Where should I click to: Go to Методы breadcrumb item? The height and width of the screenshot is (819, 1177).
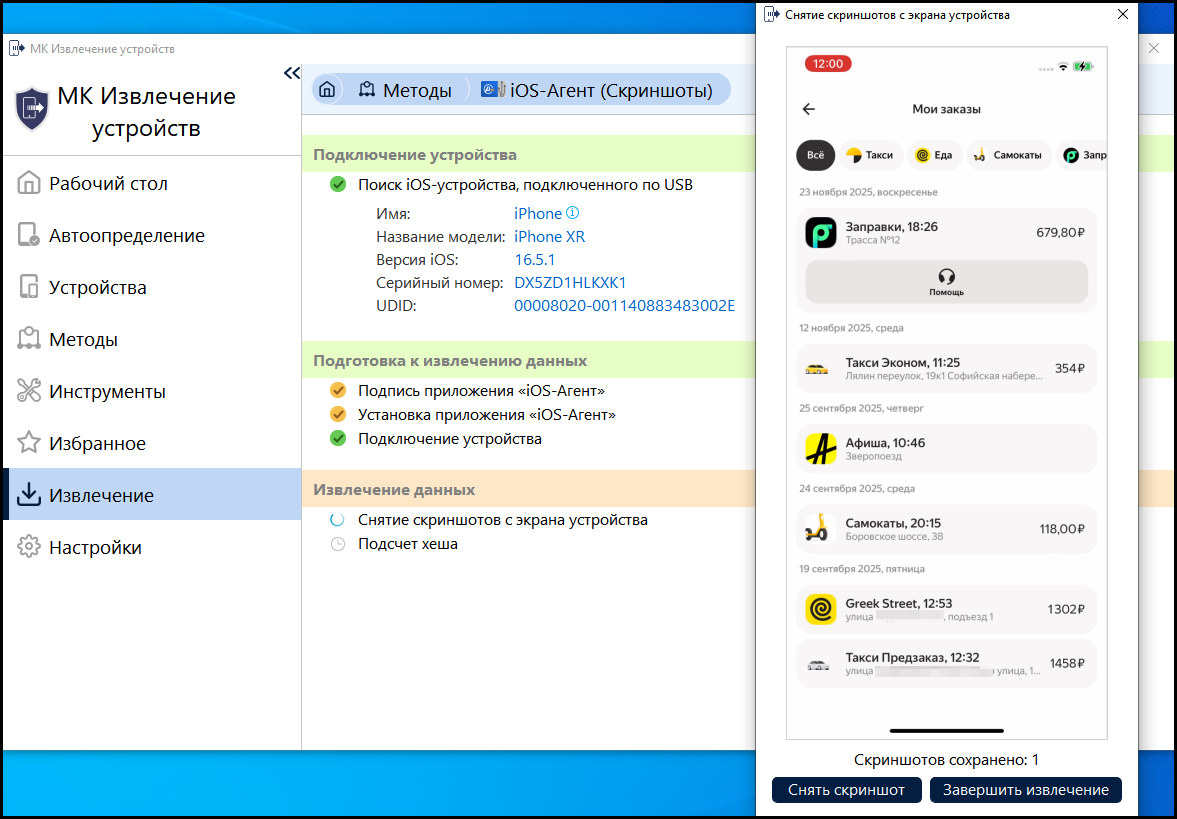(405, 90)
